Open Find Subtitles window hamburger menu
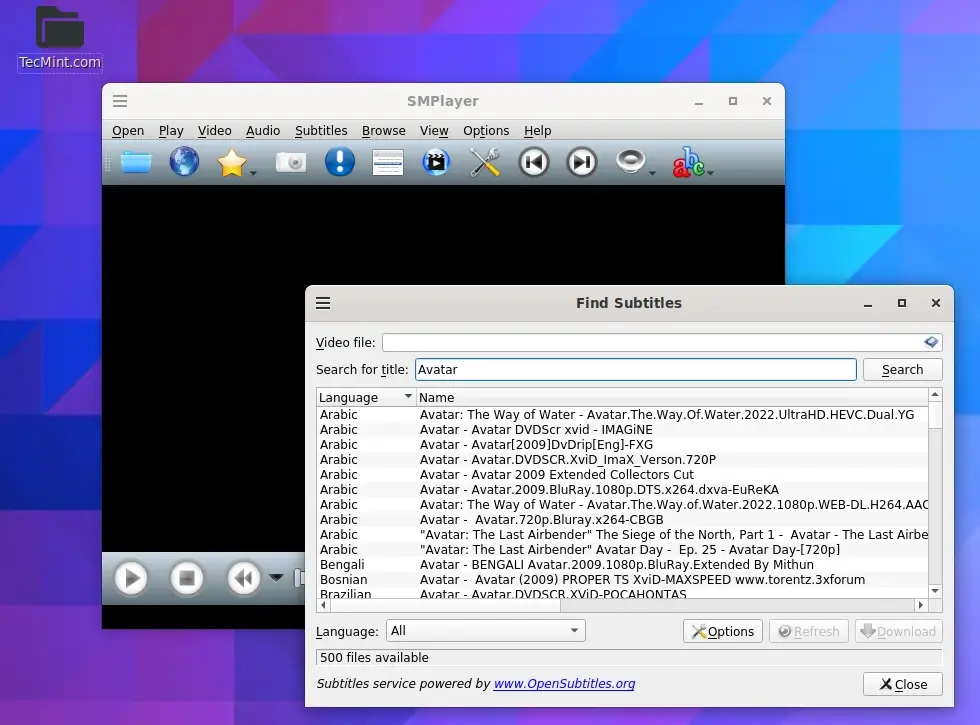 coord(323,303)
